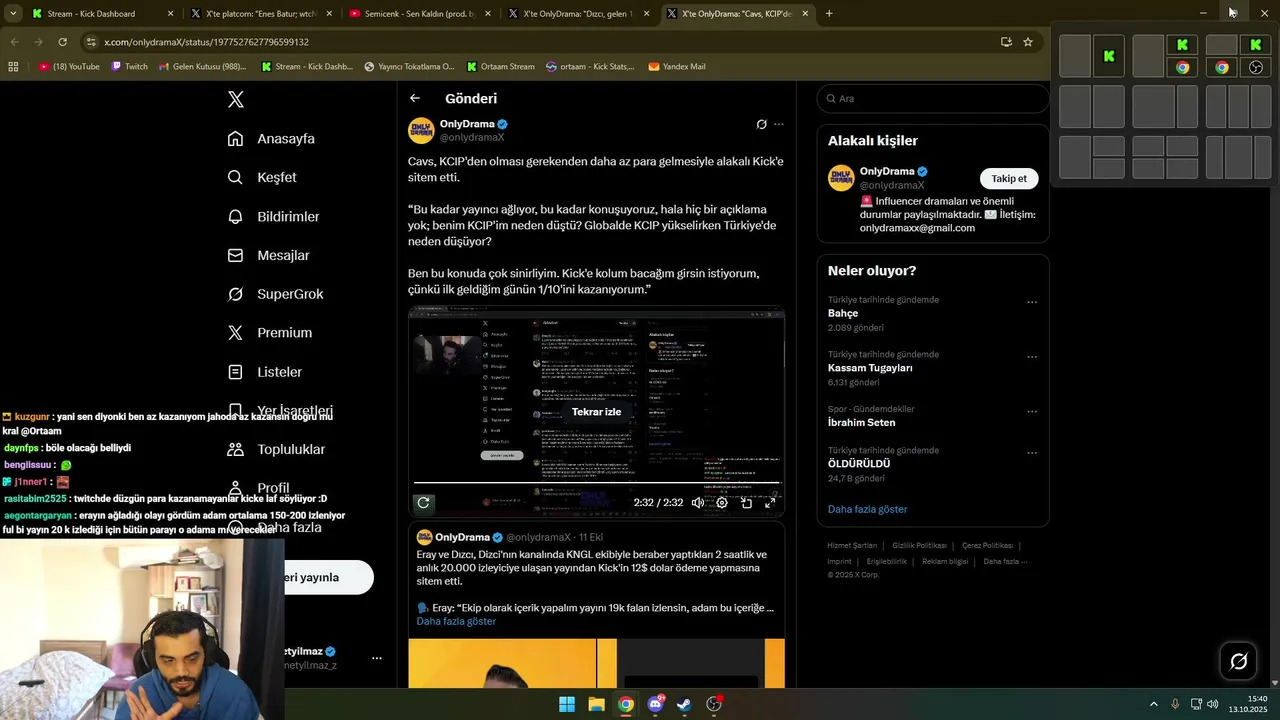Image resolution: width=1280 pixels, height=720 pixels.
Task: Open Premium in the sidebar
Action: coord(270,333)
